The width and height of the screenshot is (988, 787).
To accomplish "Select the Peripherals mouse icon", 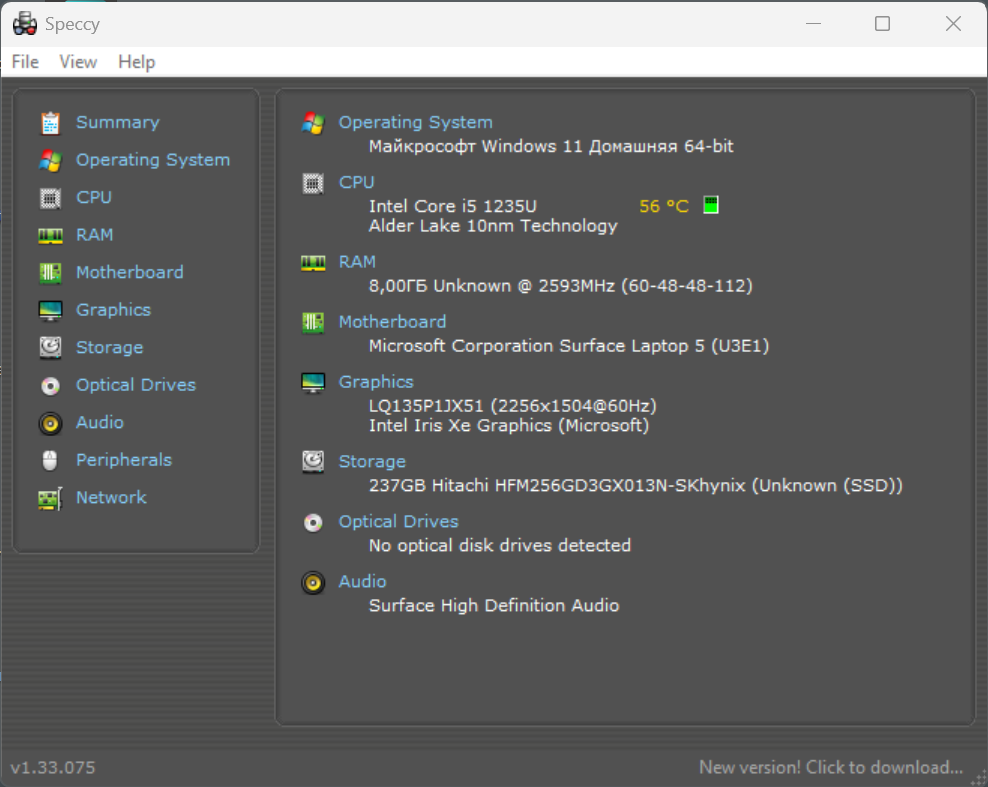I will 50,461.
